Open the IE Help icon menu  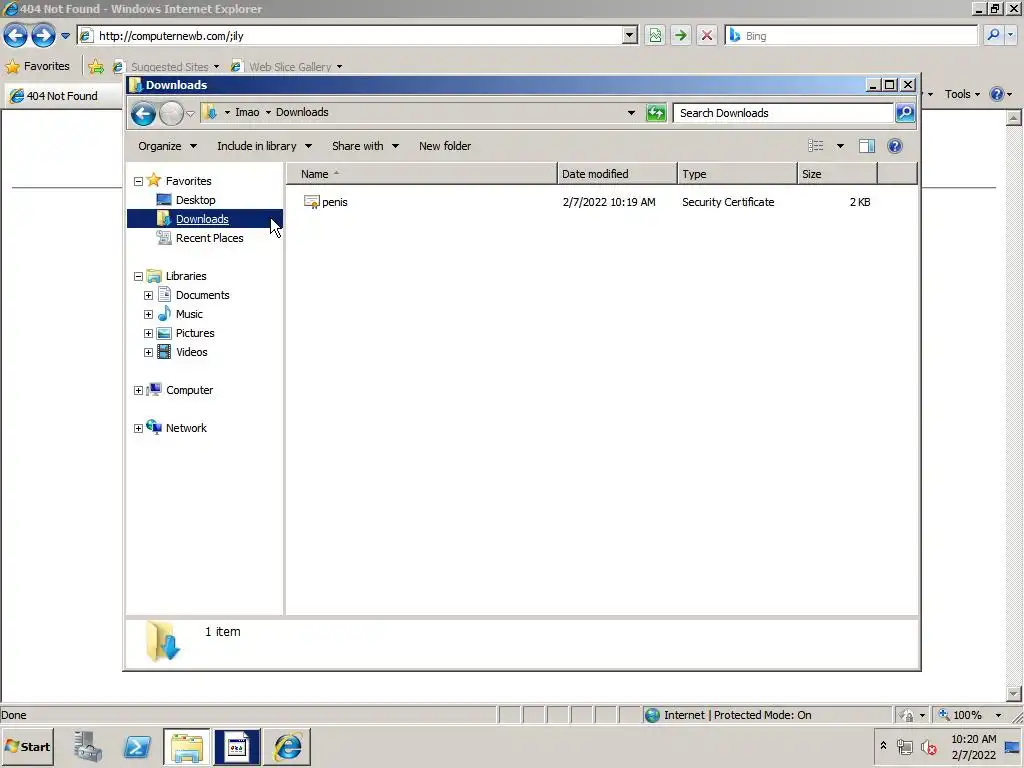click(1000, 95)
